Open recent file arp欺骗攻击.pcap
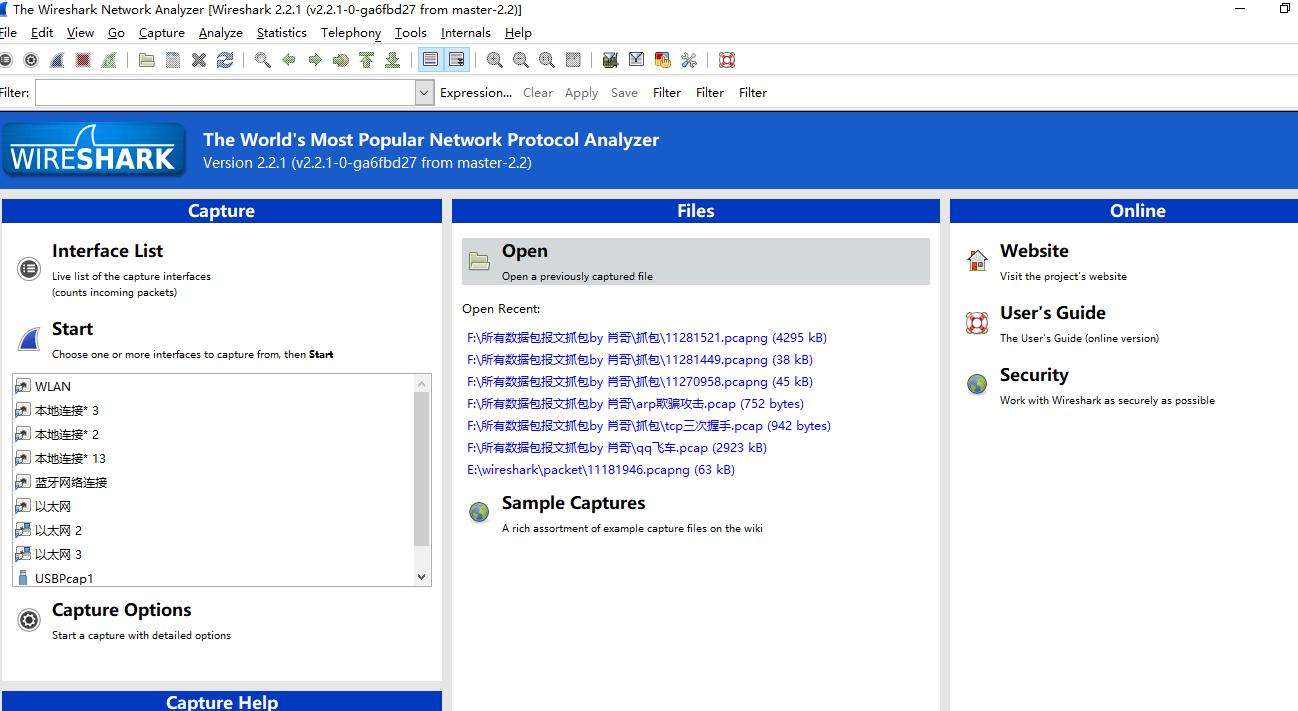 635,404
